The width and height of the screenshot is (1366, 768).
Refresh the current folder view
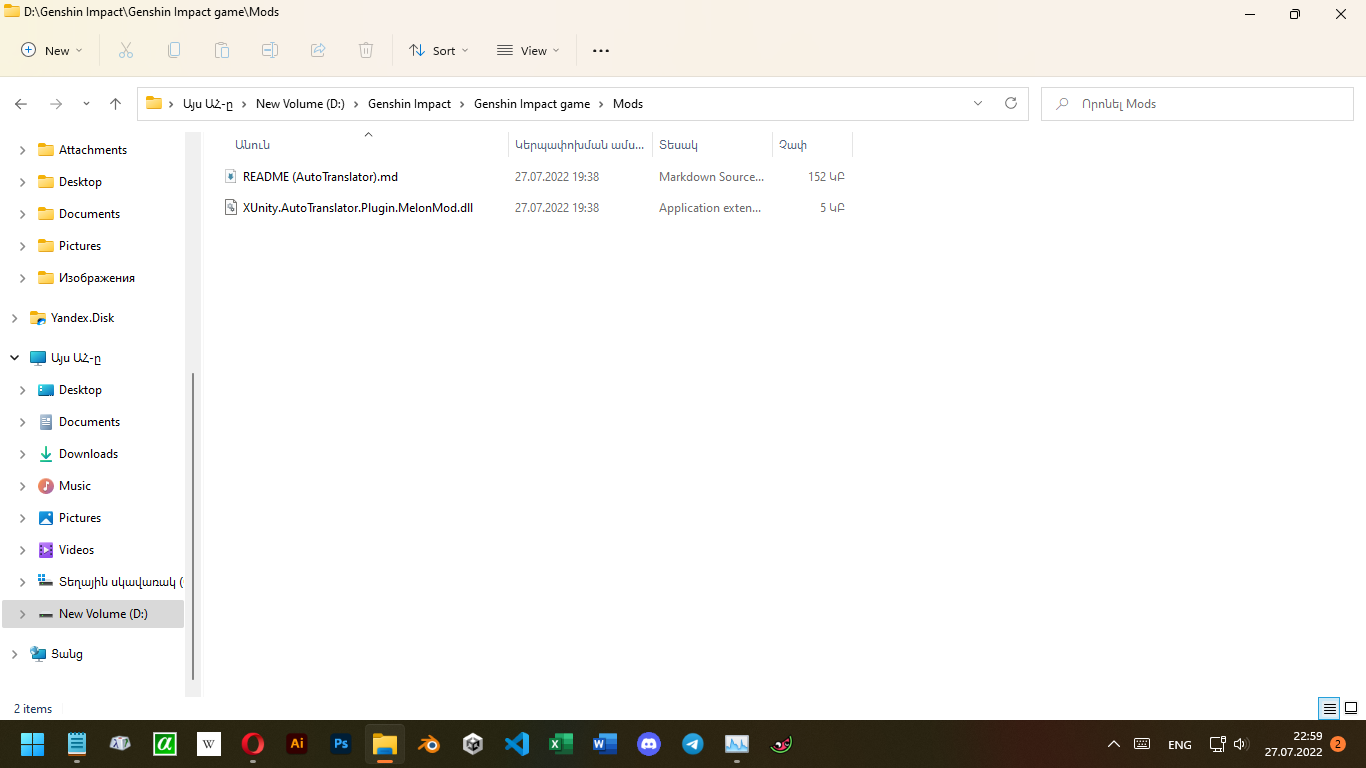point(1011,104)
